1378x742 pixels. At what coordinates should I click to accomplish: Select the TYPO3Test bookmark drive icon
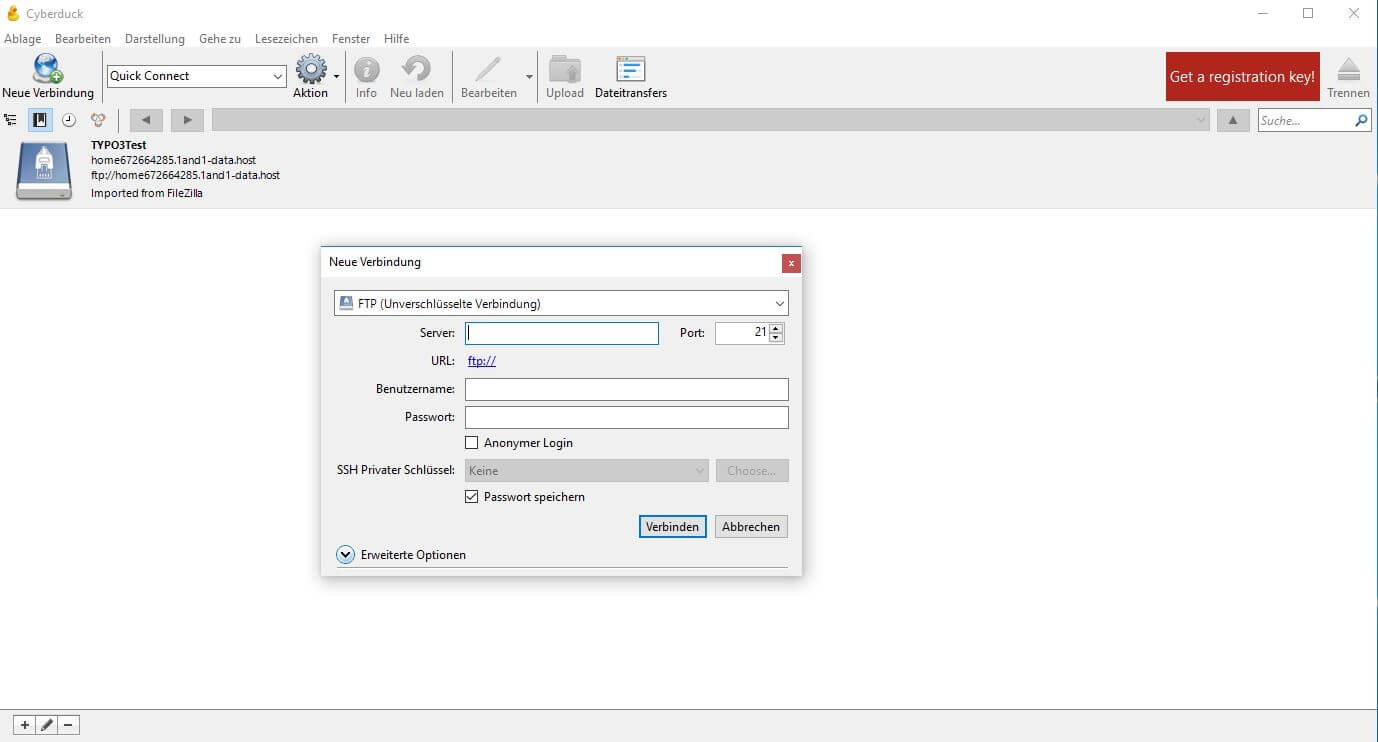coord(44,171)
